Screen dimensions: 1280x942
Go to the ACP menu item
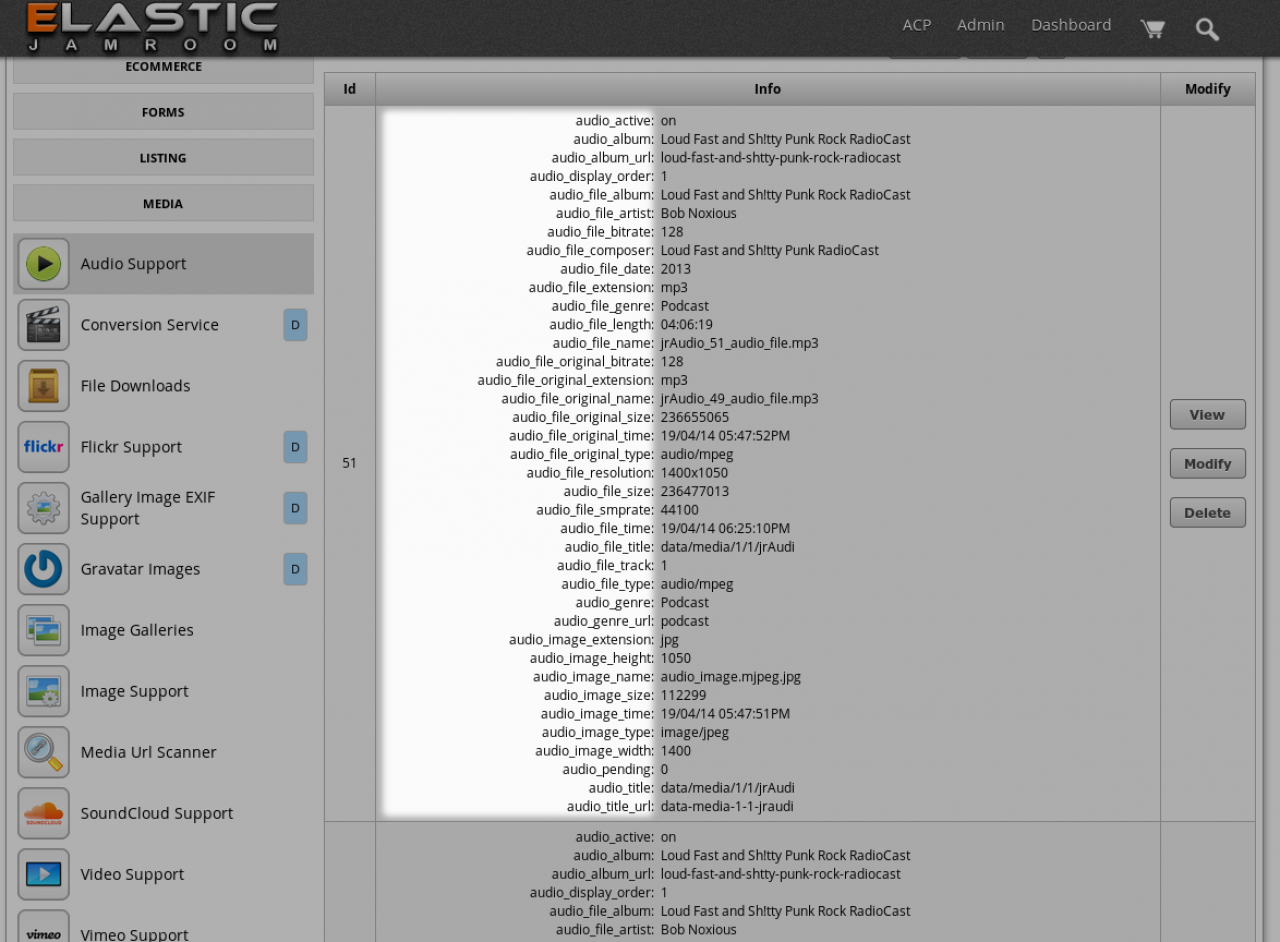click(916, 25)
